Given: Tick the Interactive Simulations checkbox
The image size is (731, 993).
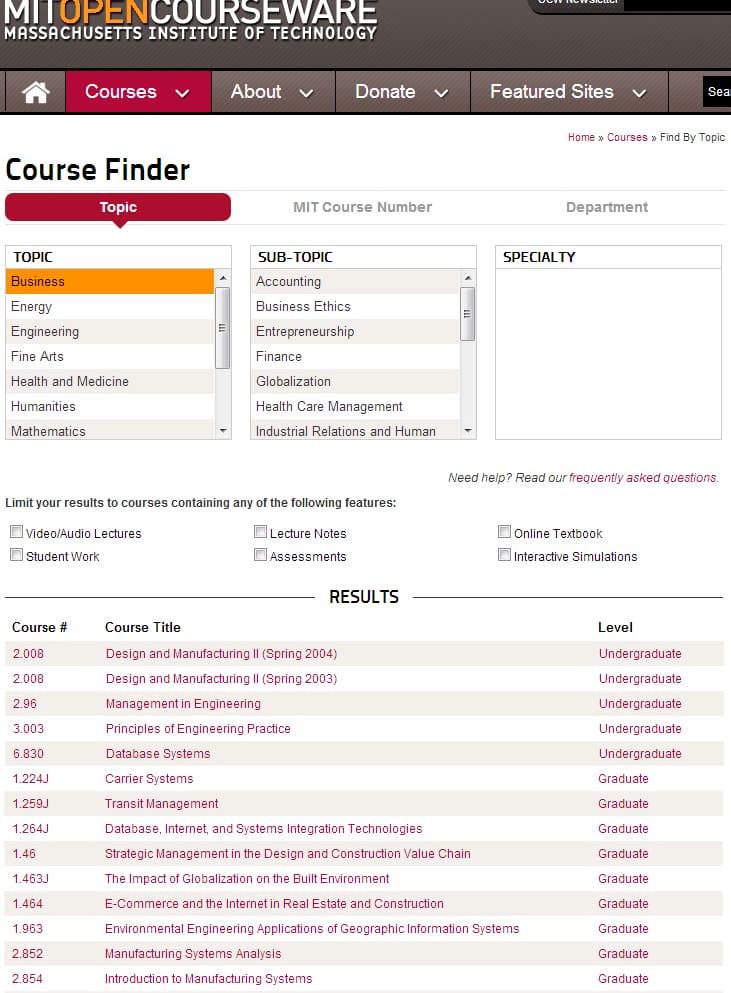Looking at the screenshot, I should click(x=504, y=555).
